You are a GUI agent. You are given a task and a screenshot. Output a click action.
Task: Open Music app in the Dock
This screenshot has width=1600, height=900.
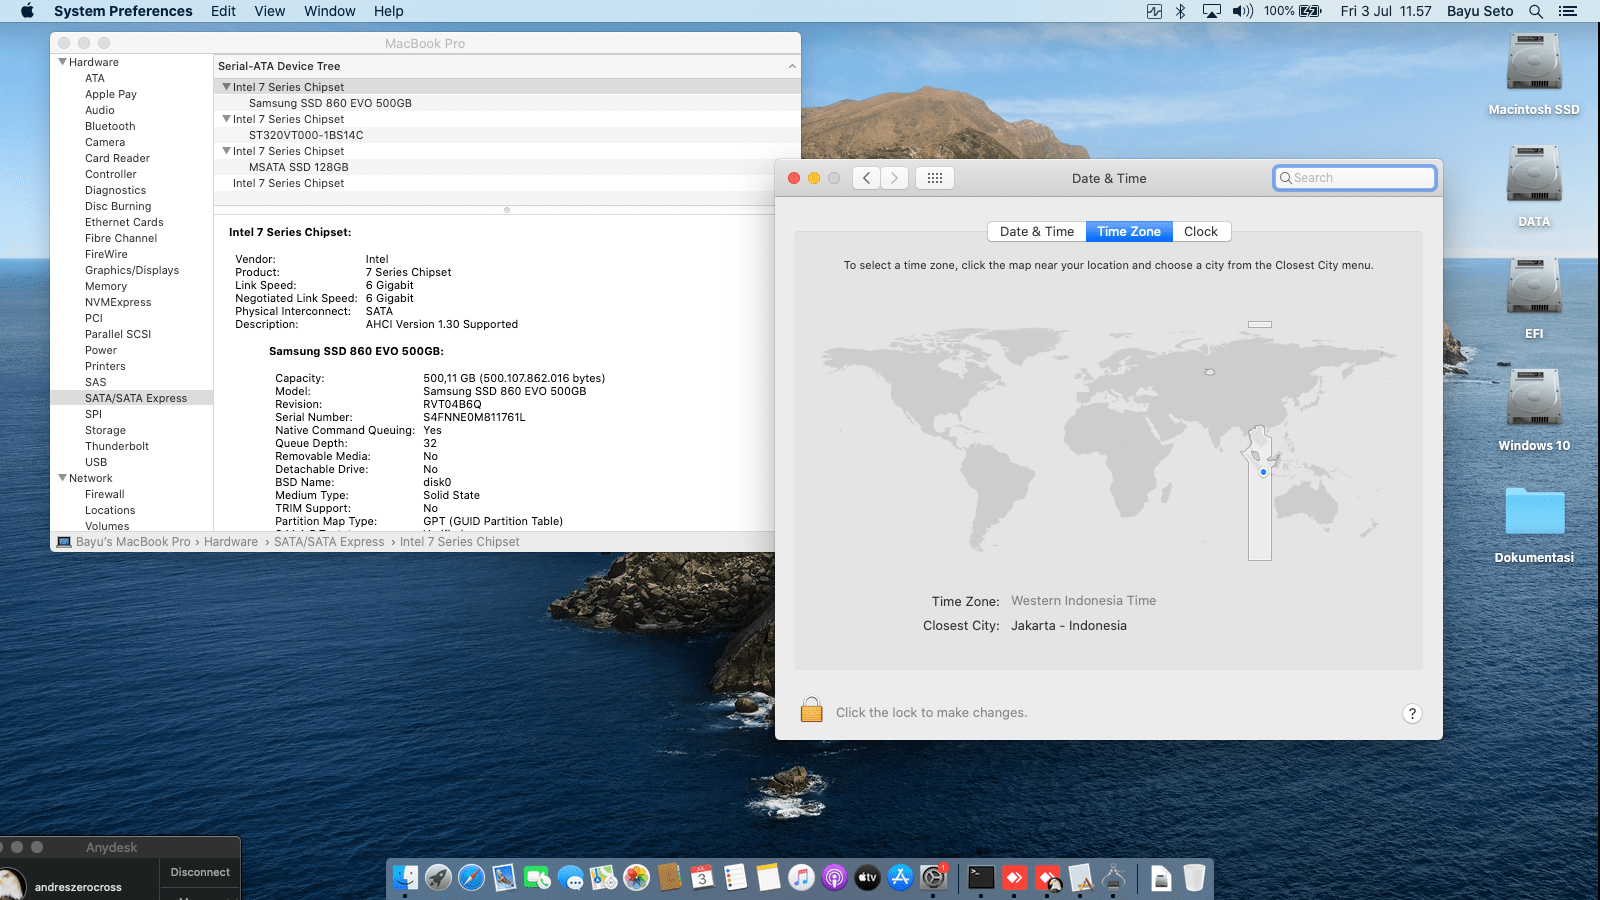pos(801,878)
